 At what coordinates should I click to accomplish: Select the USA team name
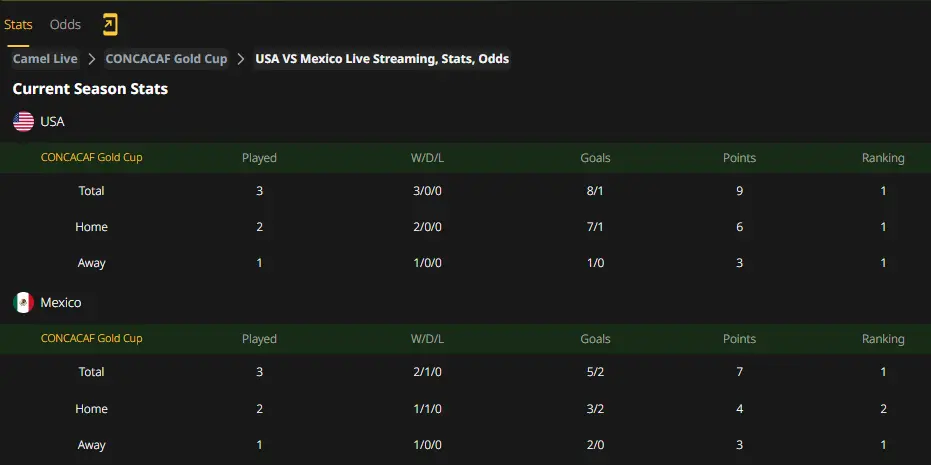[52, 122]
